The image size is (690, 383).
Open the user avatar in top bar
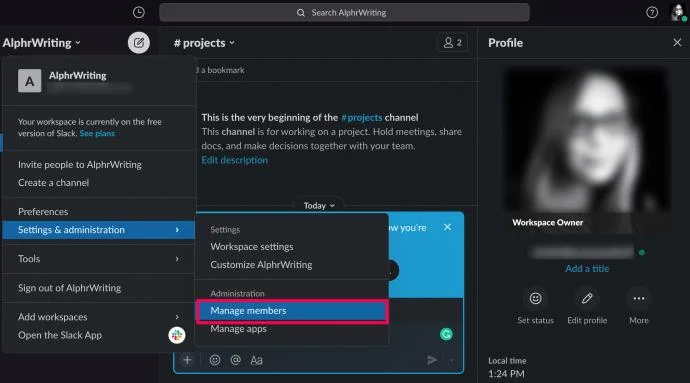pos(678,12)
